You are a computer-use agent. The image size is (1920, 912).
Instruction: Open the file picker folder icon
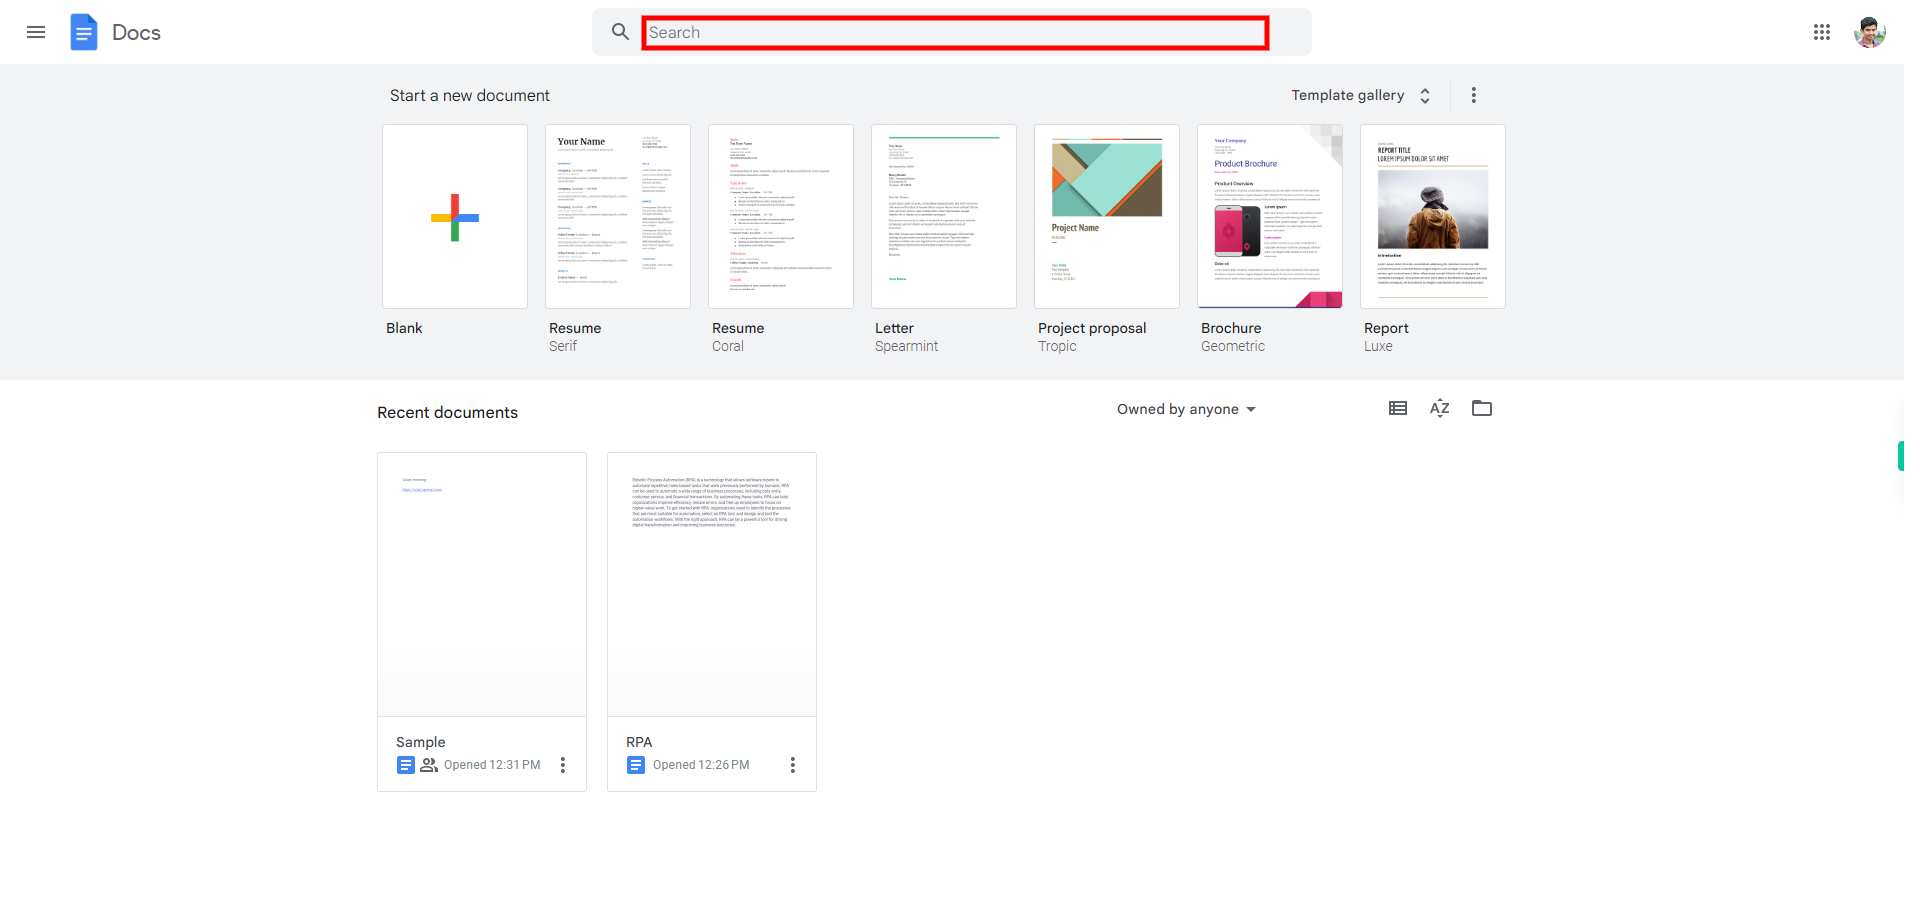coord(1482,408)
